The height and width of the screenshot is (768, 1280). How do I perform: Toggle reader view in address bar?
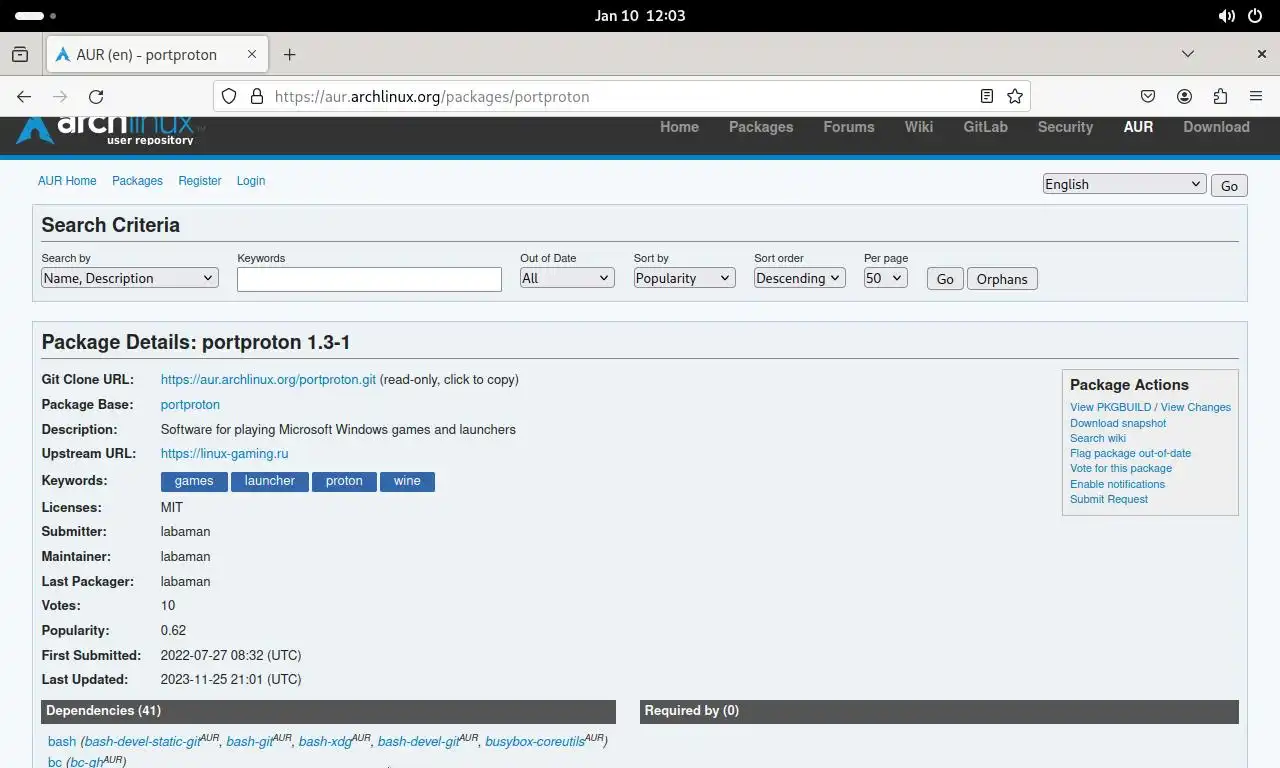point(987,96)
